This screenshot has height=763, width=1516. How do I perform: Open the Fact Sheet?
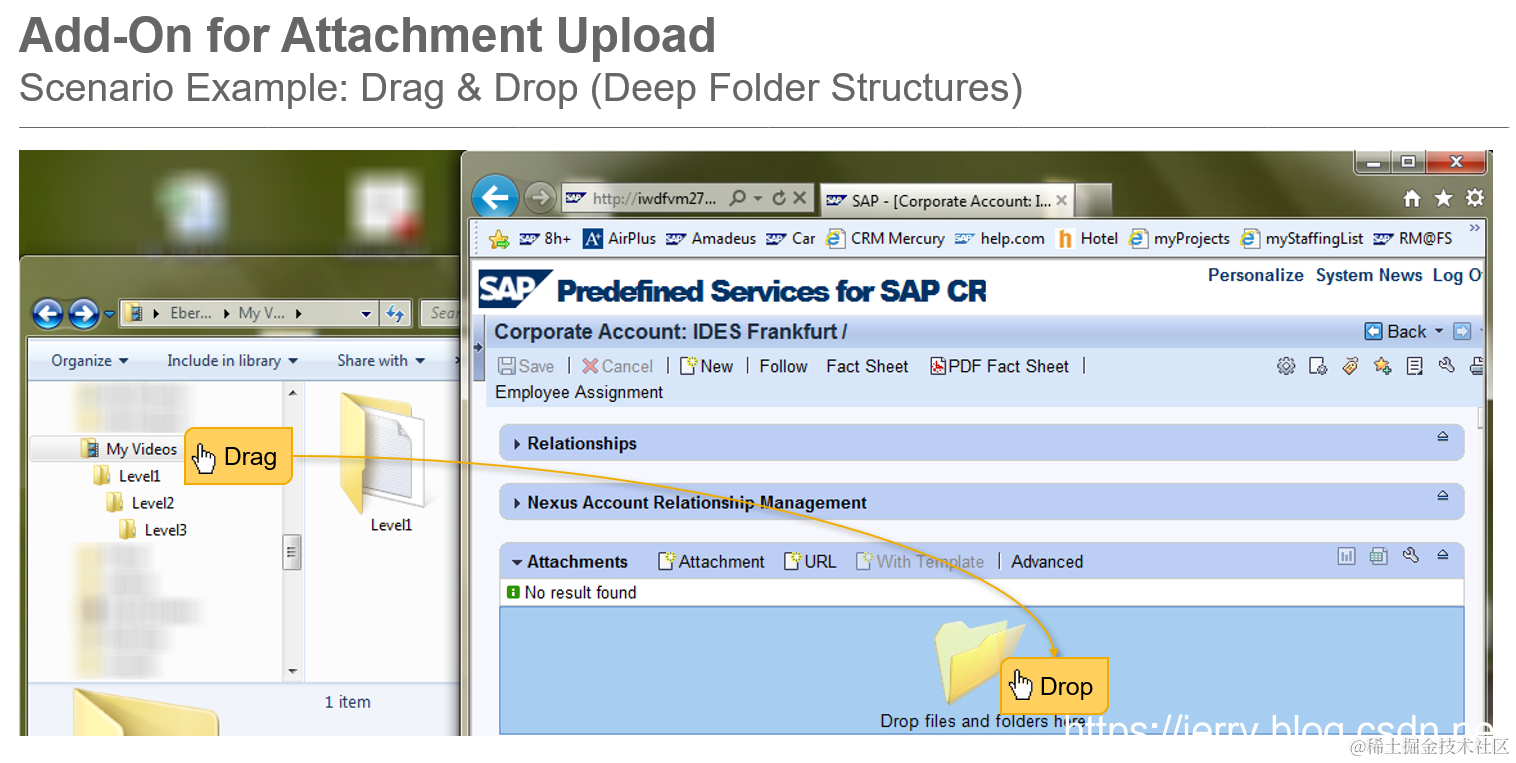pos(867,366)
